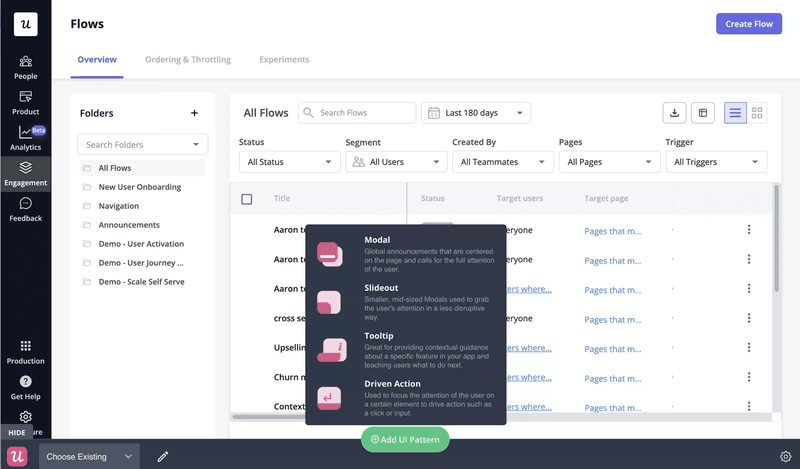The image size is (800, 469).
Task: Click the pink Userpilot builder logo
Action: tap(17, 456)
